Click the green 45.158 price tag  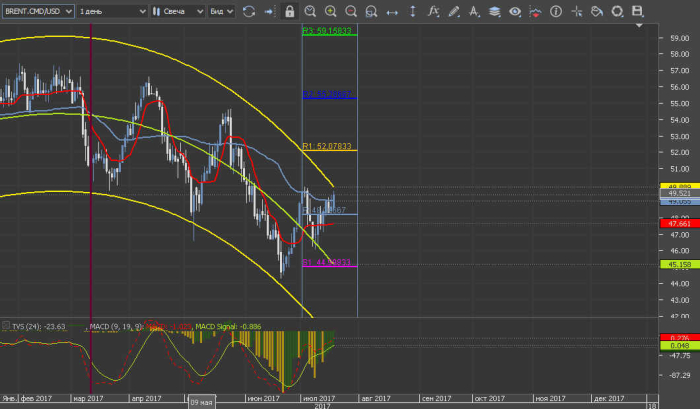pos(679,264)
